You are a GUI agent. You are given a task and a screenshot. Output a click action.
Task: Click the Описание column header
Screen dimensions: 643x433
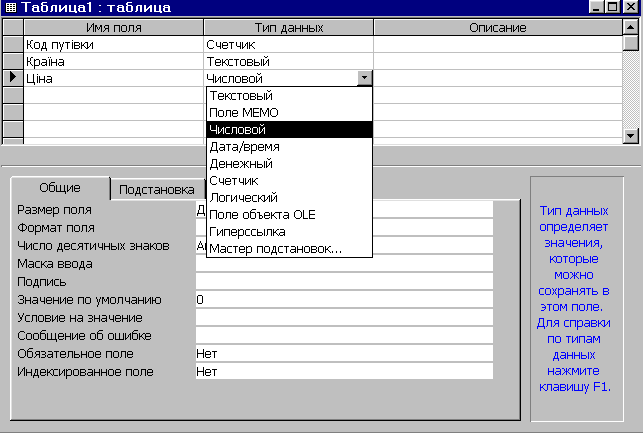pyautogui.click(x=498, y=27)
